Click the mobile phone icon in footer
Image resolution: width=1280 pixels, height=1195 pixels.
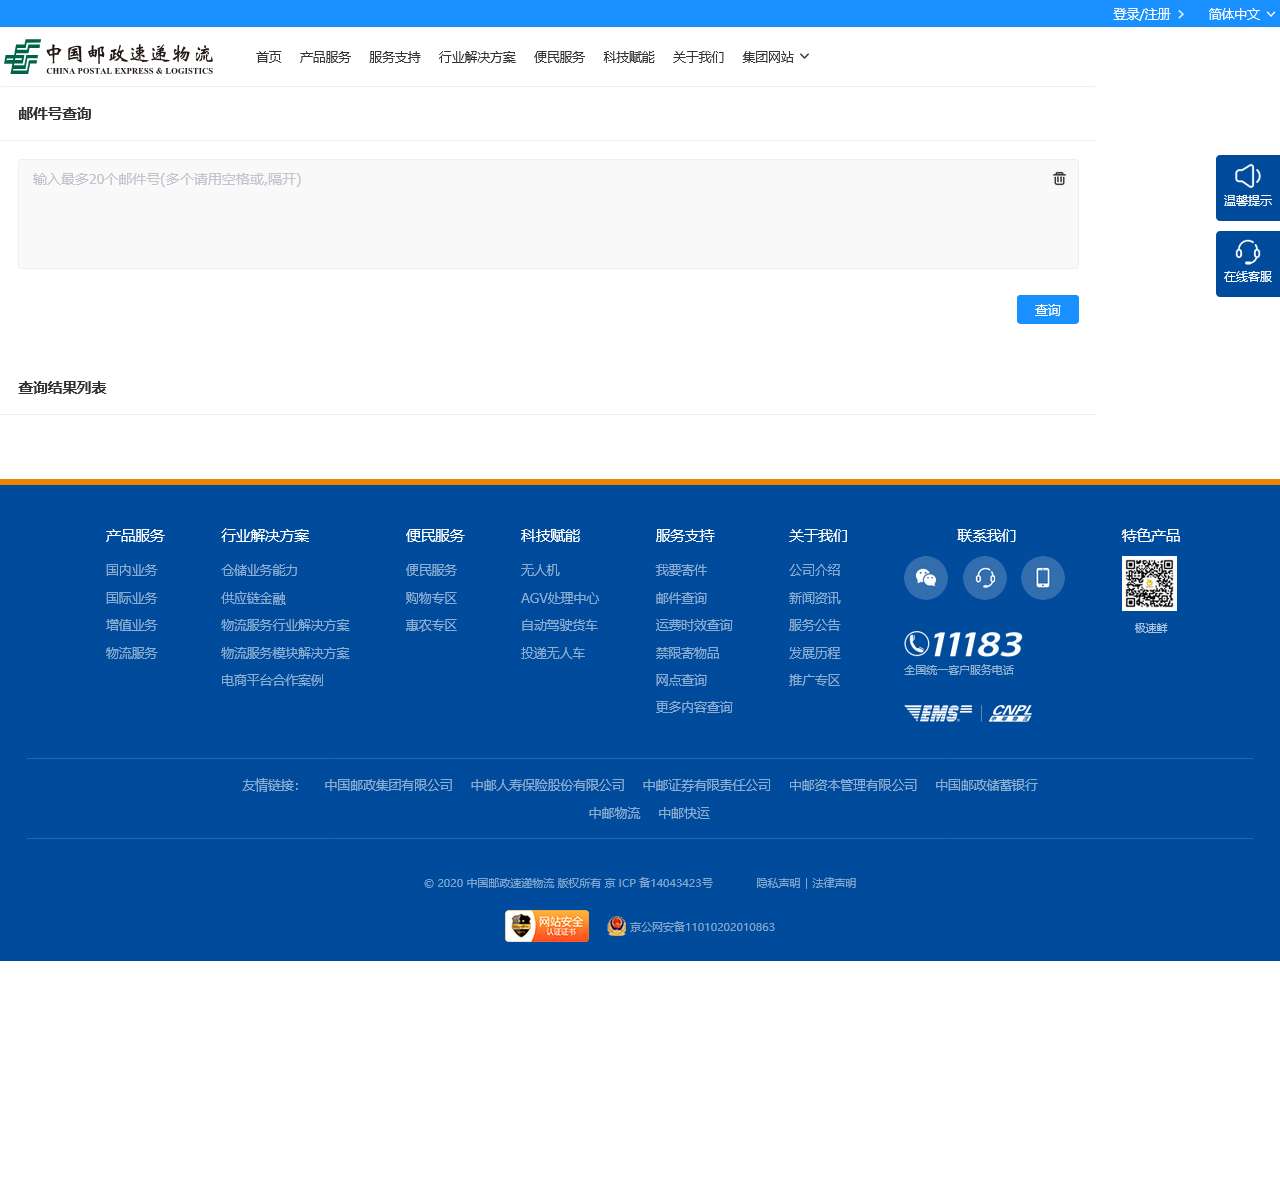(1043, 578)
